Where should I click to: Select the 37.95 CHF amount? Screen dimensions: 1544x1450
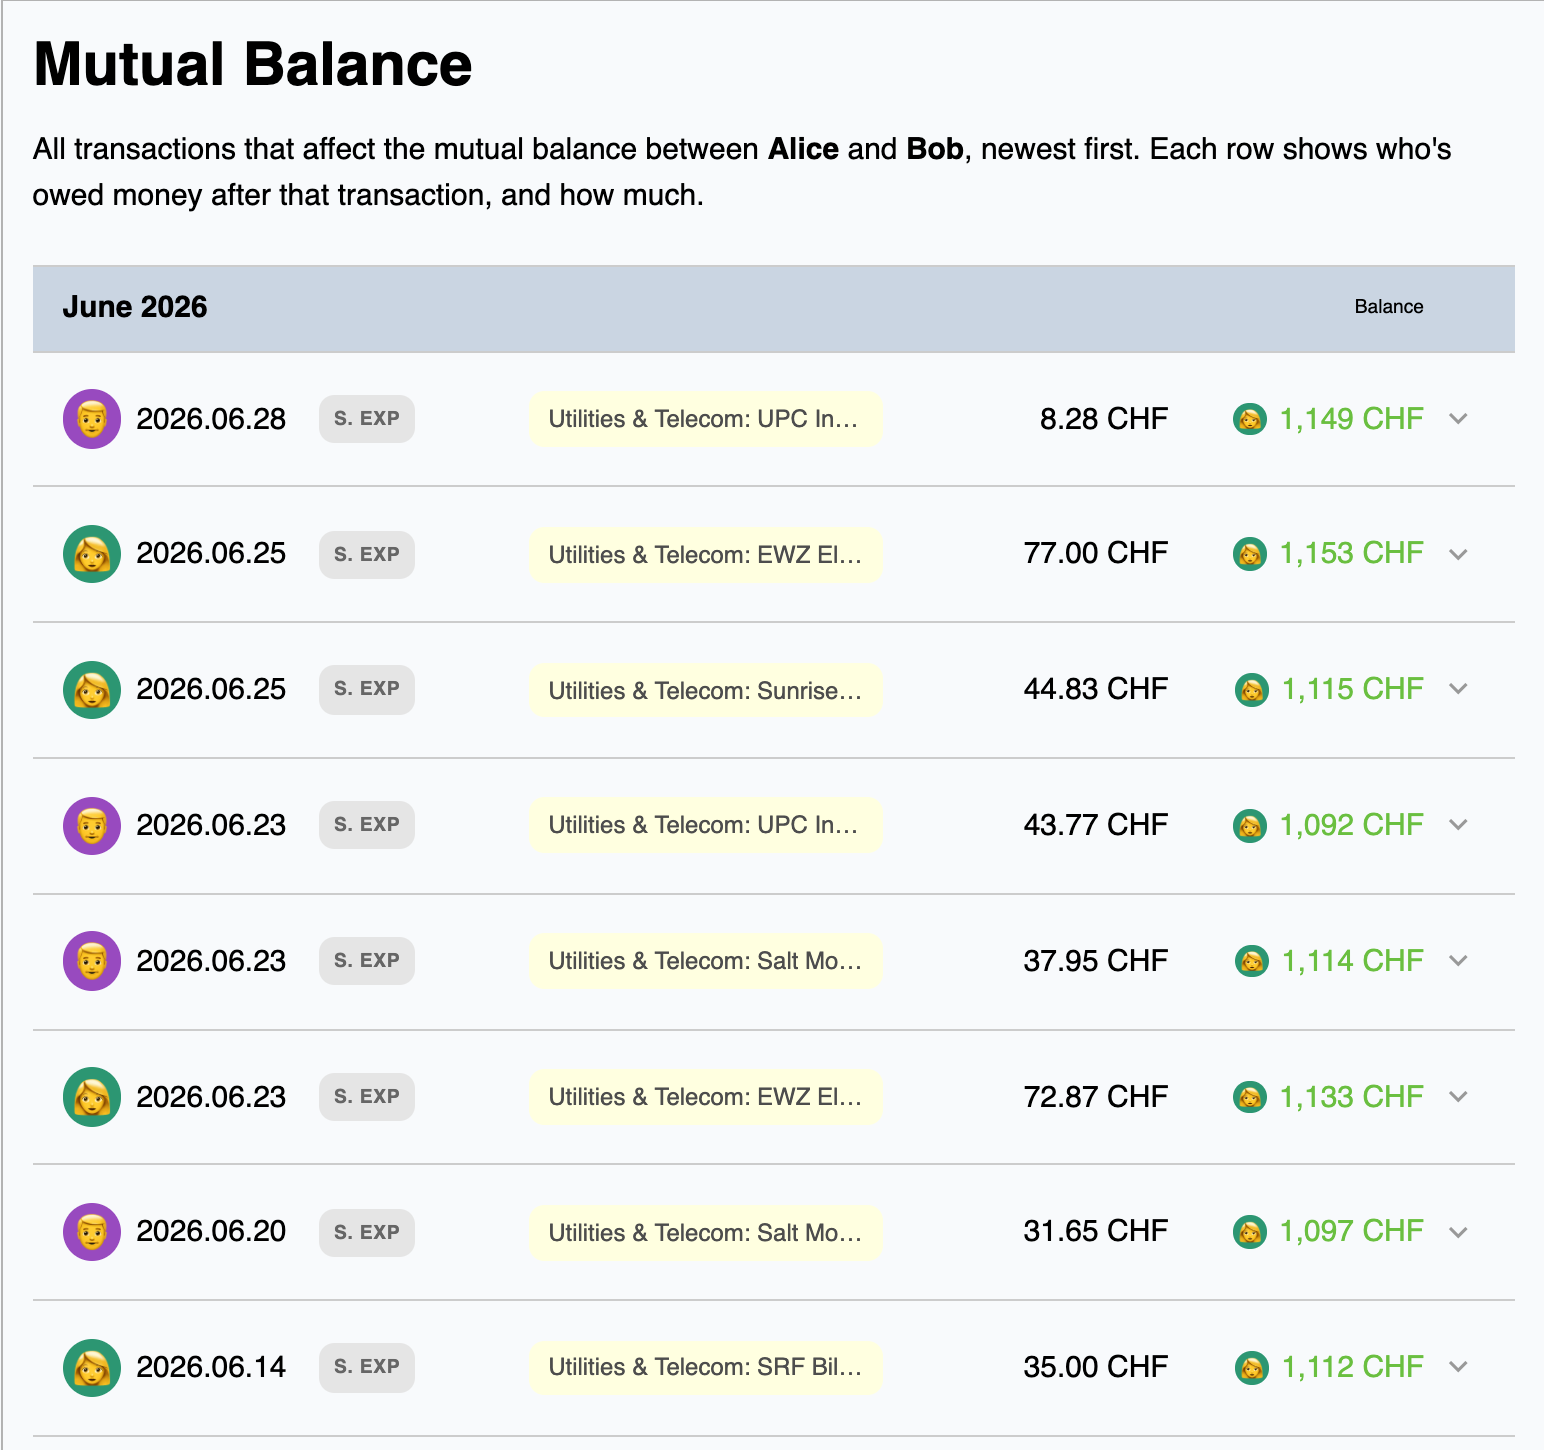(x=1096, y=961)
